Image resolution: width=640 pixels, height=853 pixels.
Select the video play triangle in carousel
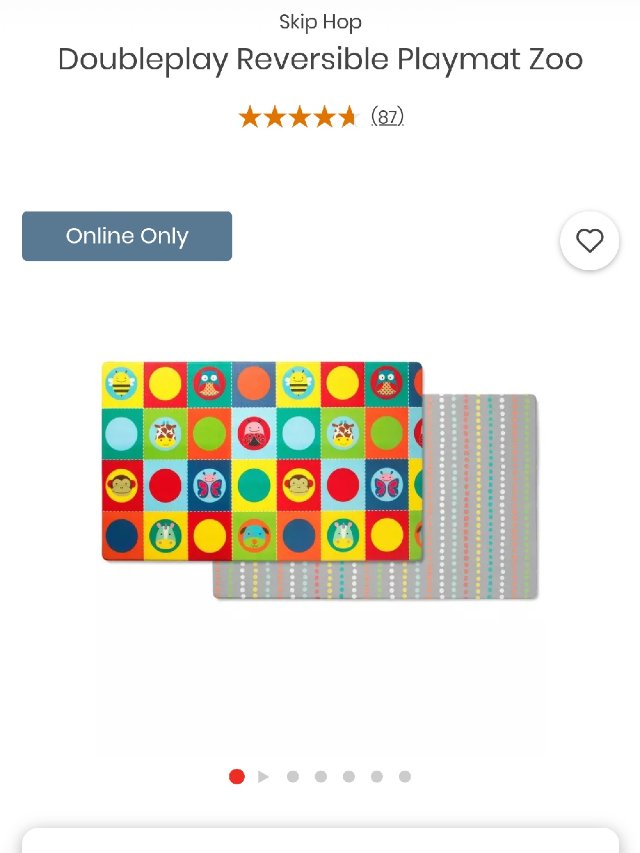(263, 776)
